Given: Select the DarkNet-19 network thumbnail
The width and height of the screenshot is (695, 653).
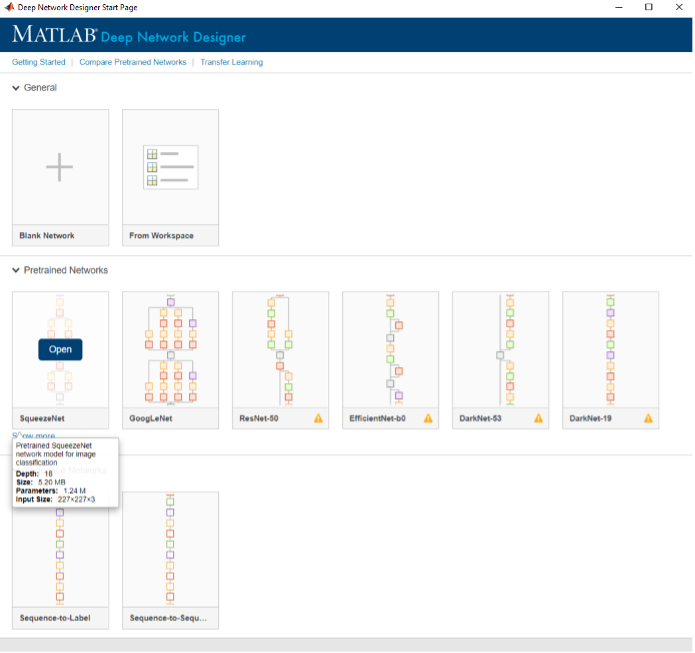Looking at the screenshot, I should 610,350.
